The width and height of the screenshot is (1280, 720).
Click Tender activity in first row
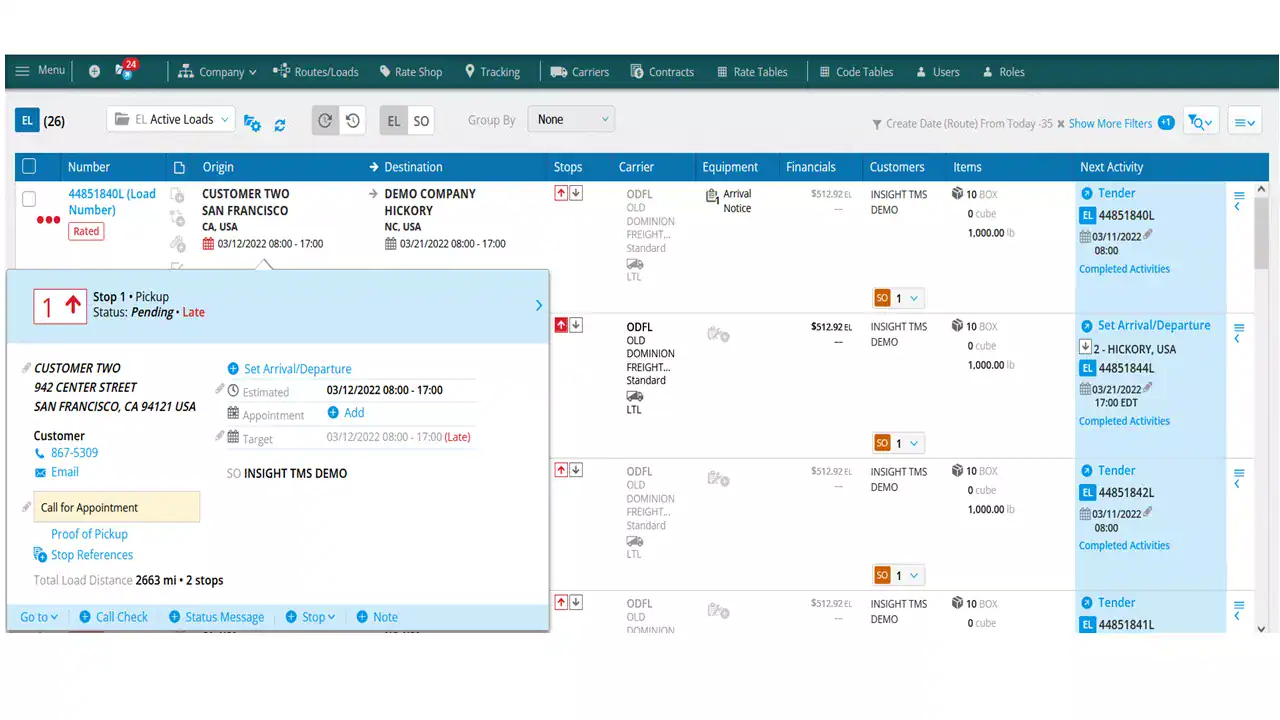coord(1116,193)
